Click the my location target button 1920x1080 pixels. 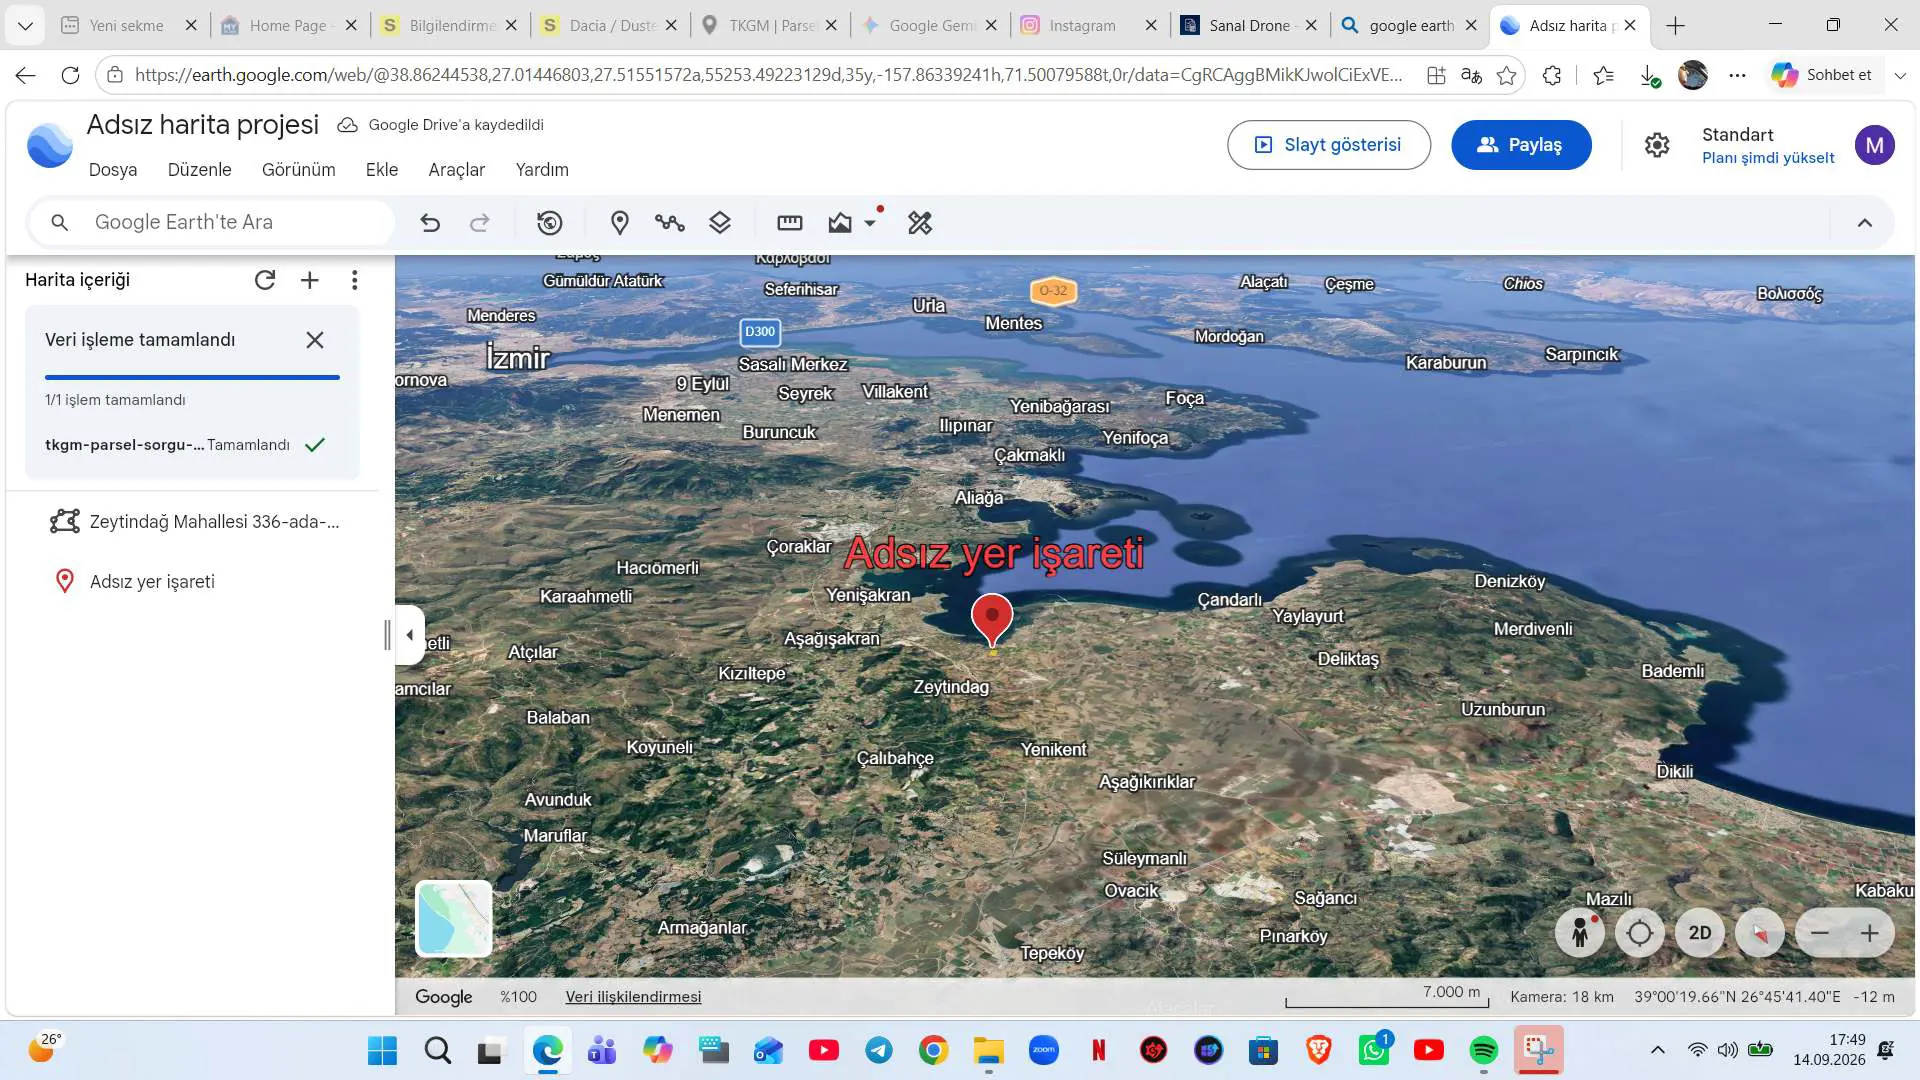tap(1640, 933)
